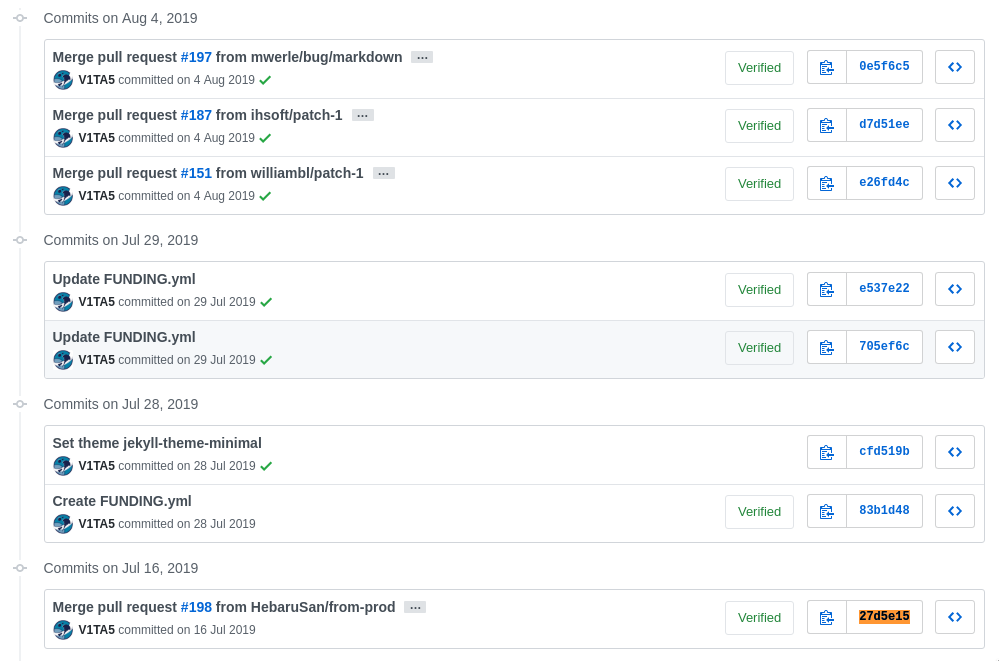
Task: Browse repository at commit 705ef6c
Action: point(954,347)
